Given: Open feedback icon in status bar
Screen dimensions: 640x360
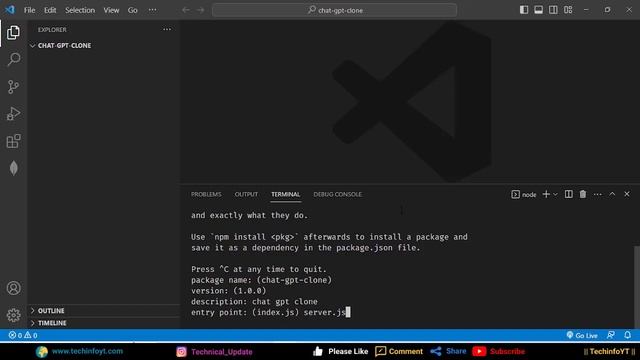Looking at the screenshot, I should click(611, 336).
